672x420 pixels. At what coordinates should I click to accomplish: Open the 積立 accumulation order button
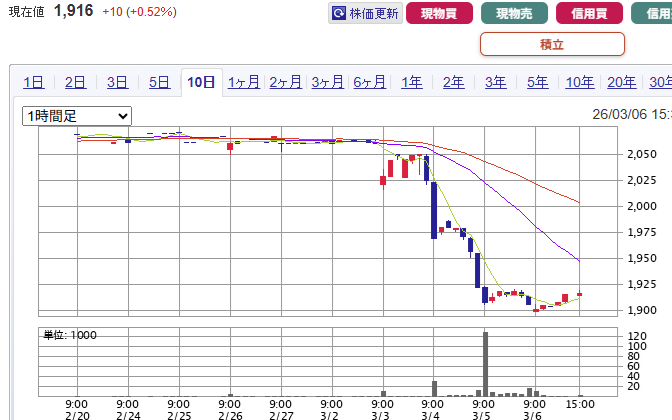tap(552, 44)
